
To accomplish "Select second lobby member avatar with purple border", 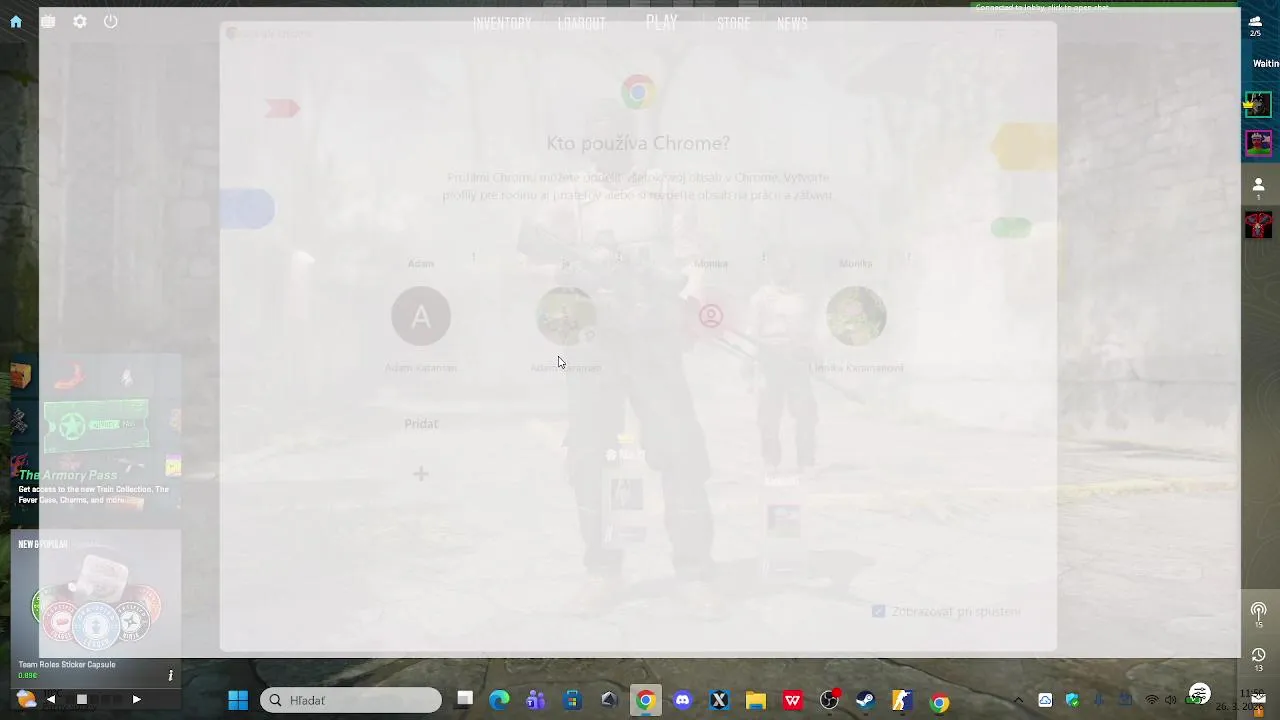I will 1258,144.
